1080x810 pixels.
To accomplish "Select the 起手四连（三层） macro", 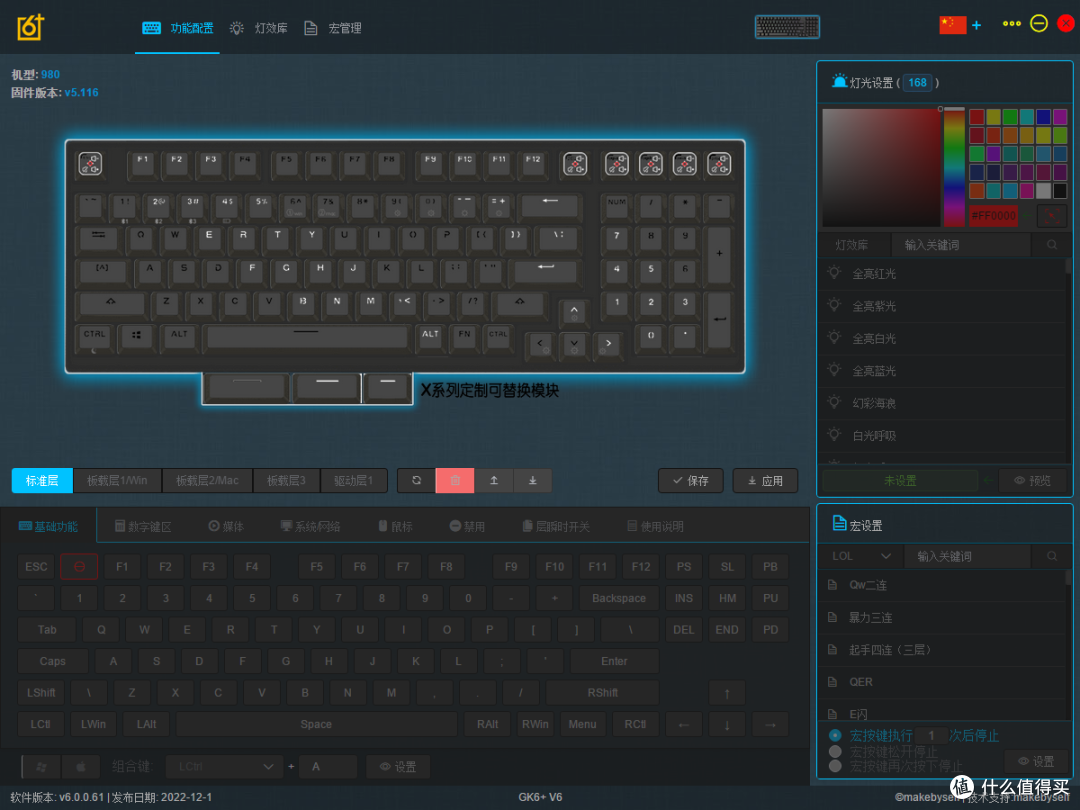I will coord(942,650).
